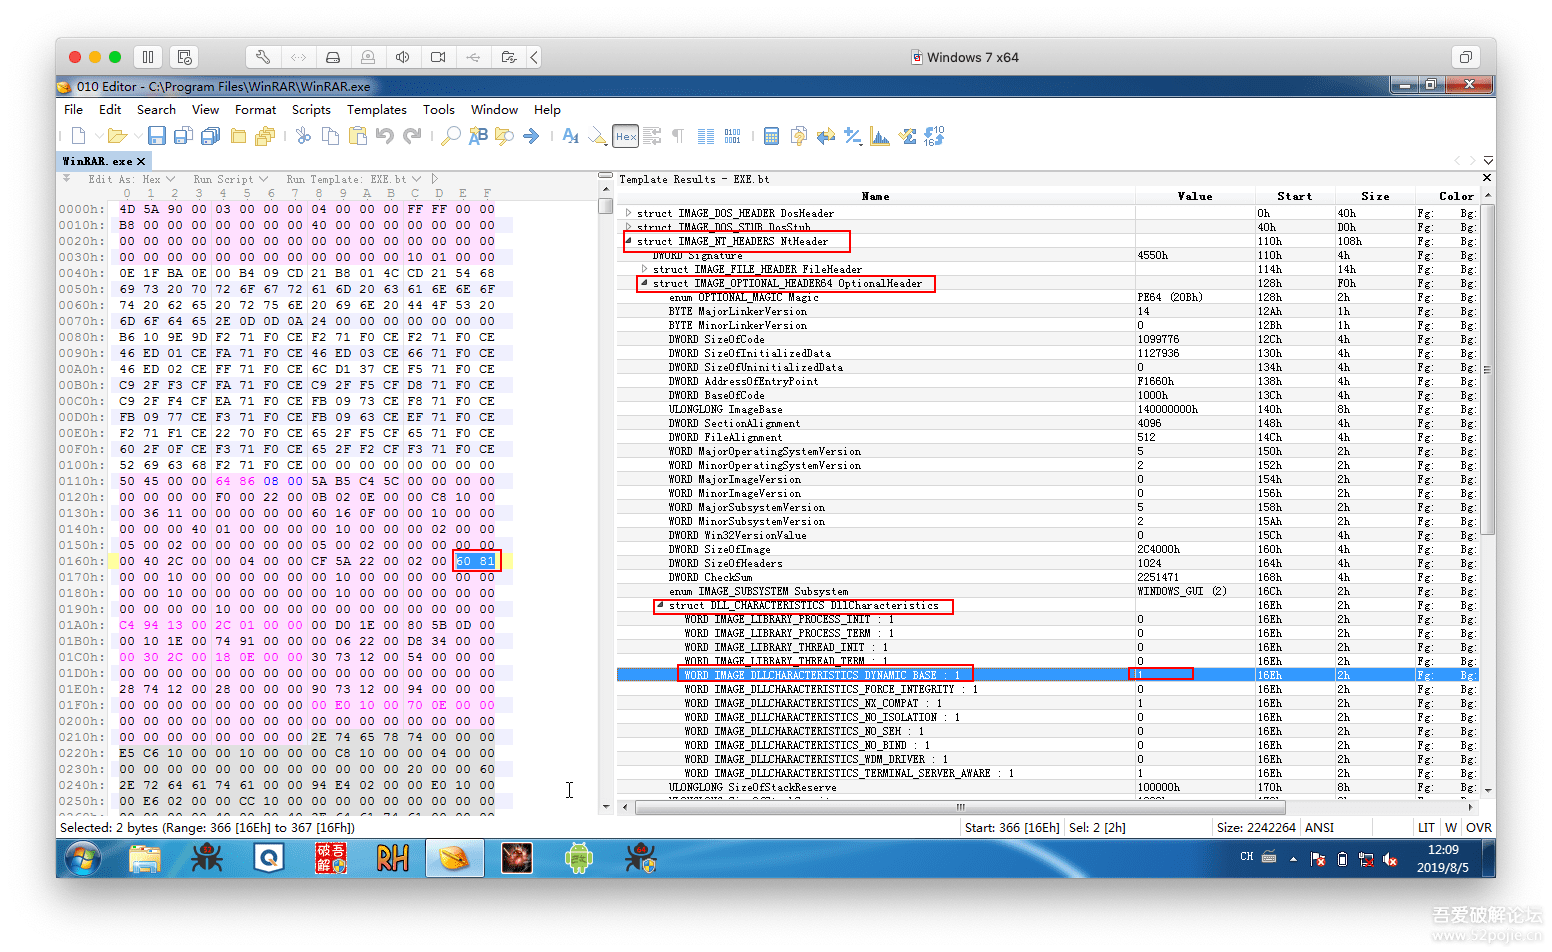
Task: Select the IMAGE_DLLCHARACTERISTICS_NX_COMPAT row
Action: tap(1047, 703)
